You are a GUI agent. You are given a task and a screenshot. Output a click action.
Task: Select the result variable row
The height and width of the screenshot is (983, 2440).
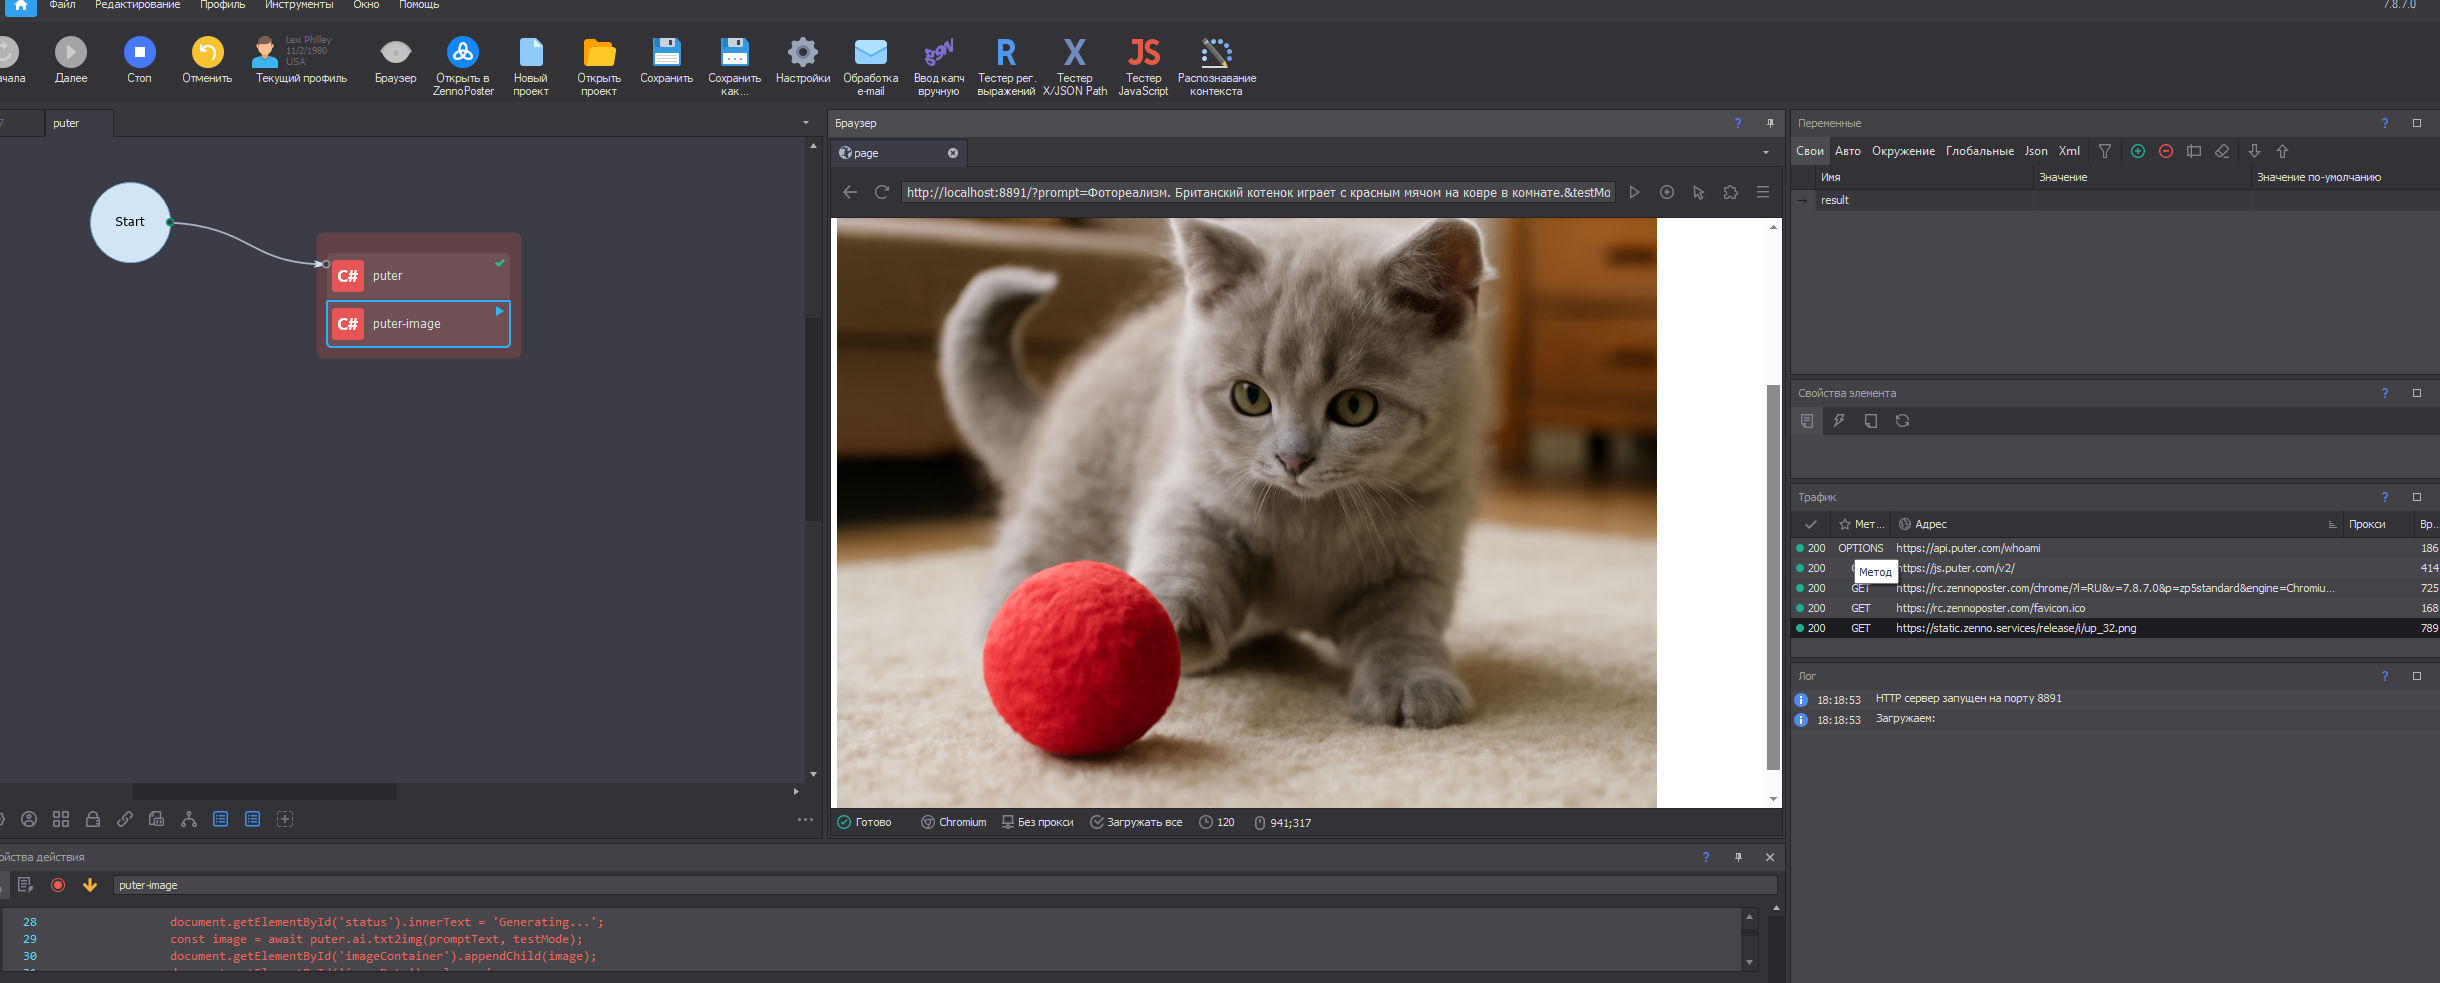[x=2115, y=200]
